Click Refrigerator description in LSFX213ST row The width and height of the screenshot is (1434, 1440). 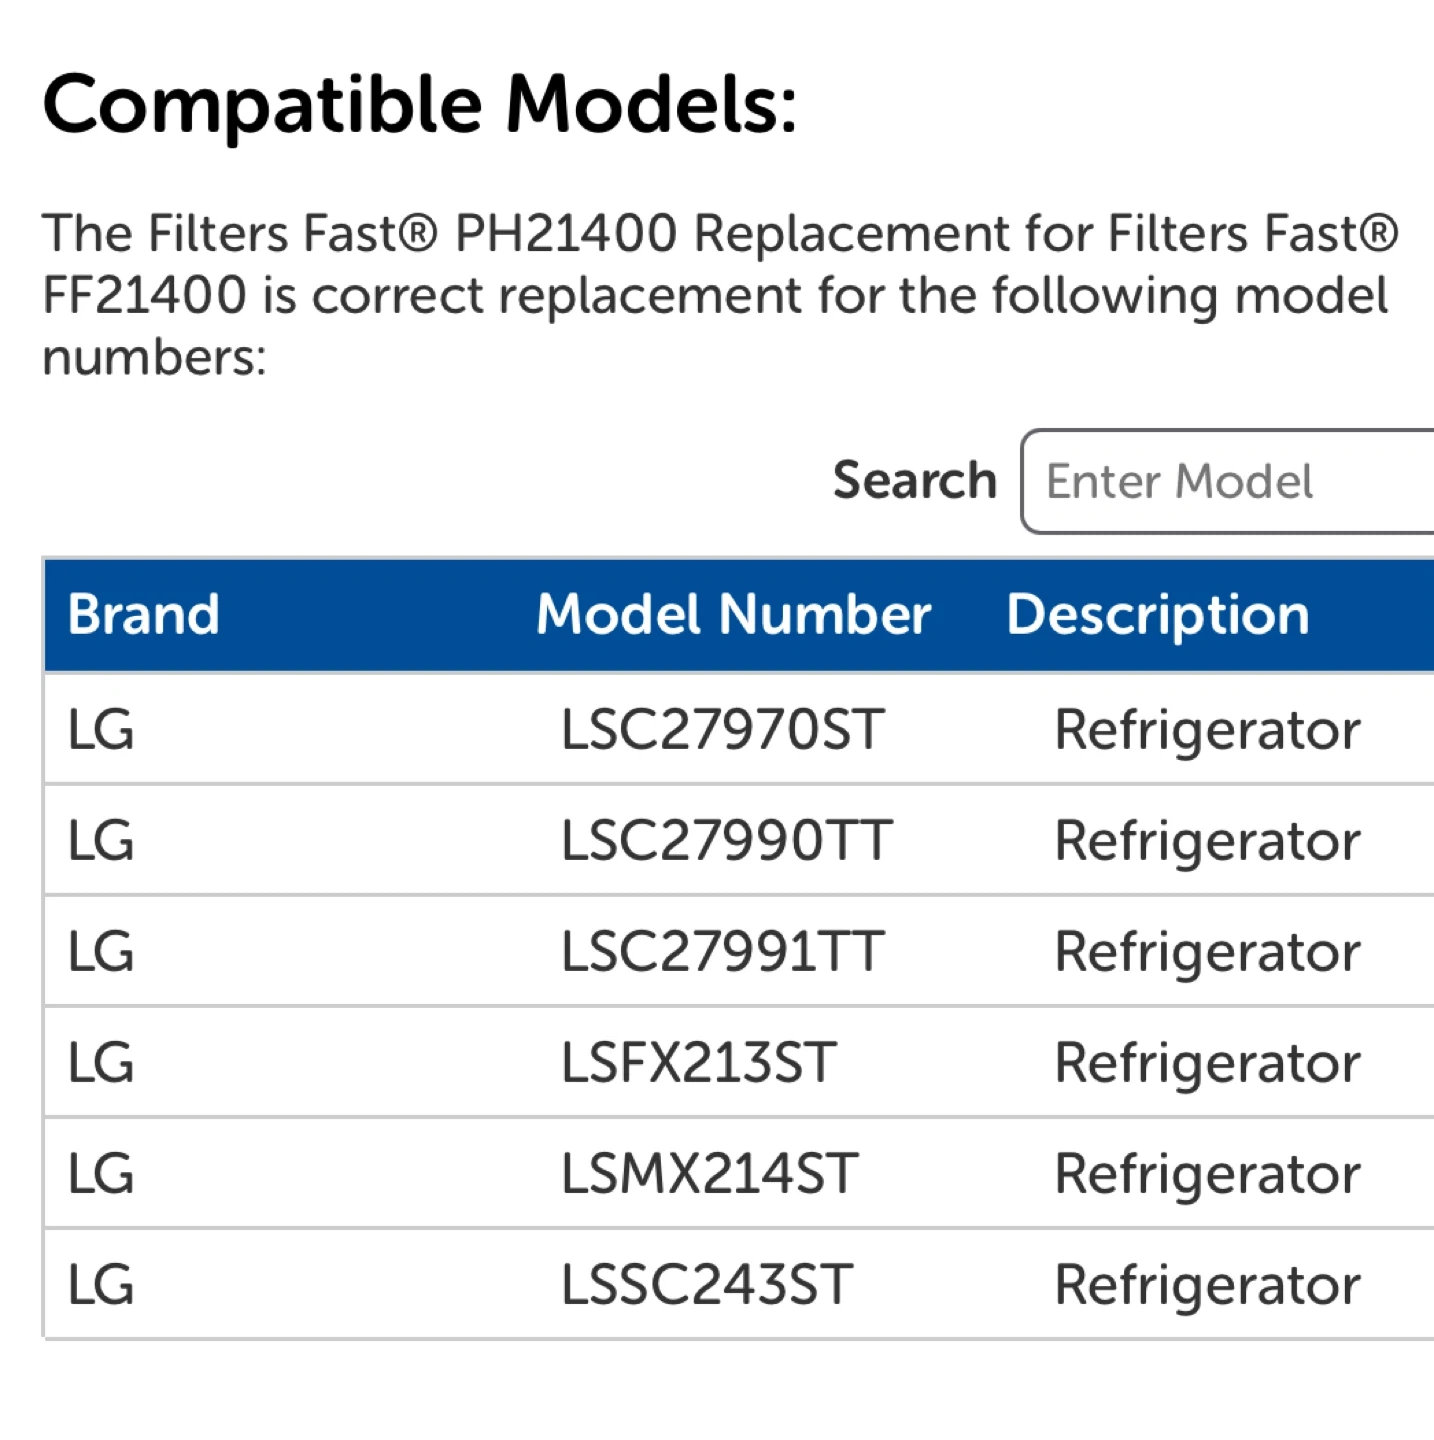(x=1207, y=1062)
